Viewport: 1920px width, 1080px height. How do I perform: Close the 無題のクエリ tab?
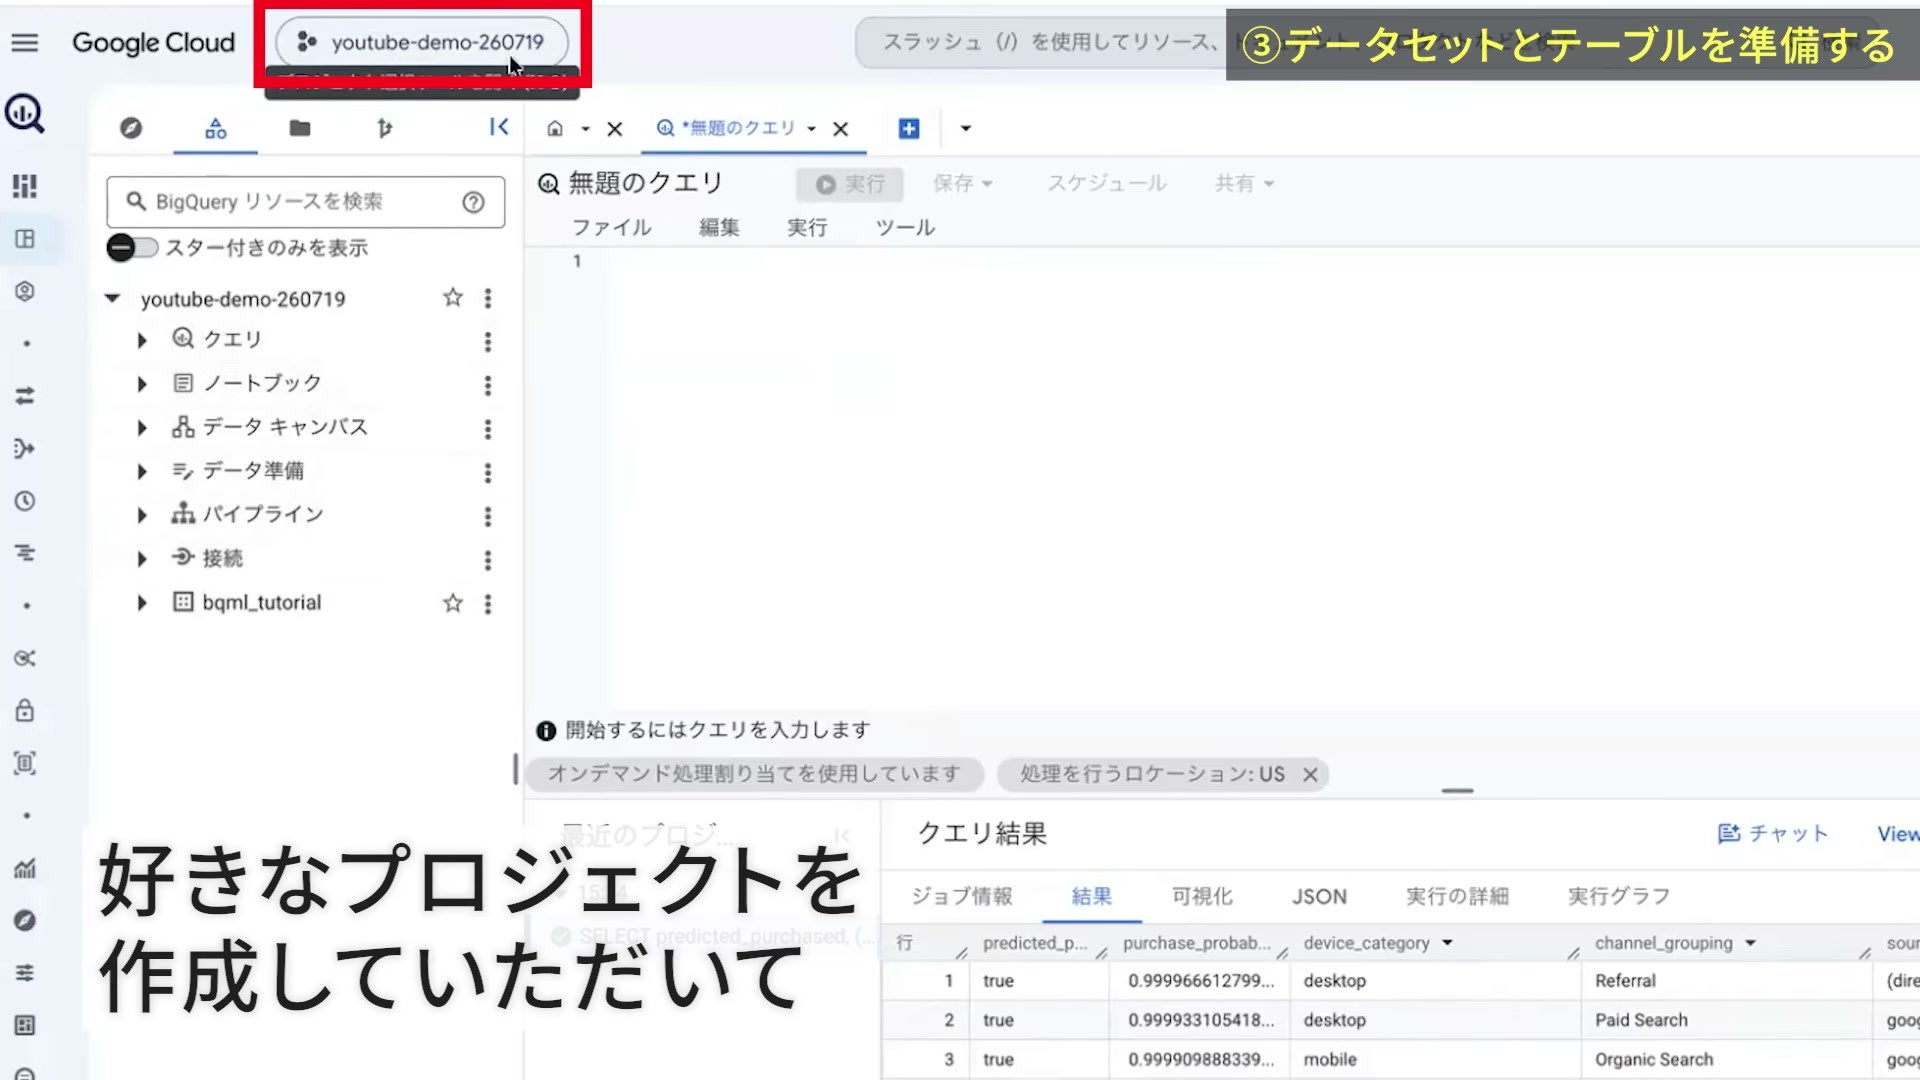[x=841, y=129]
